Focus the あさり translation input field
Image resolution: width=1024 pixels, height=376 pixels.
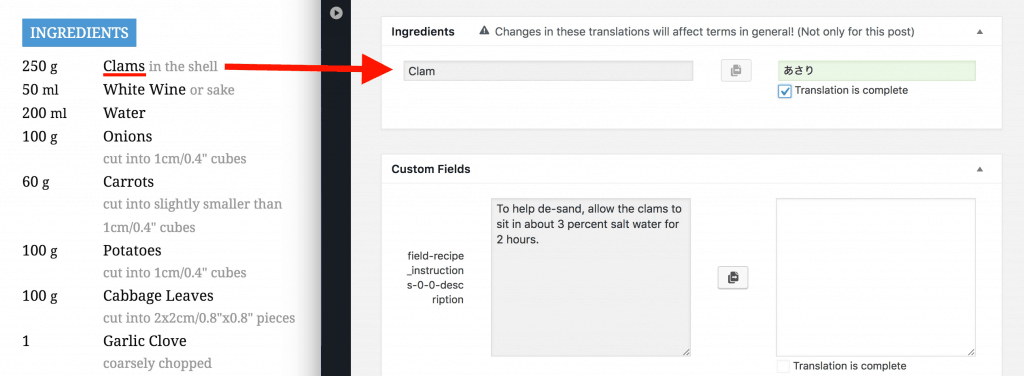click(877, 71)
